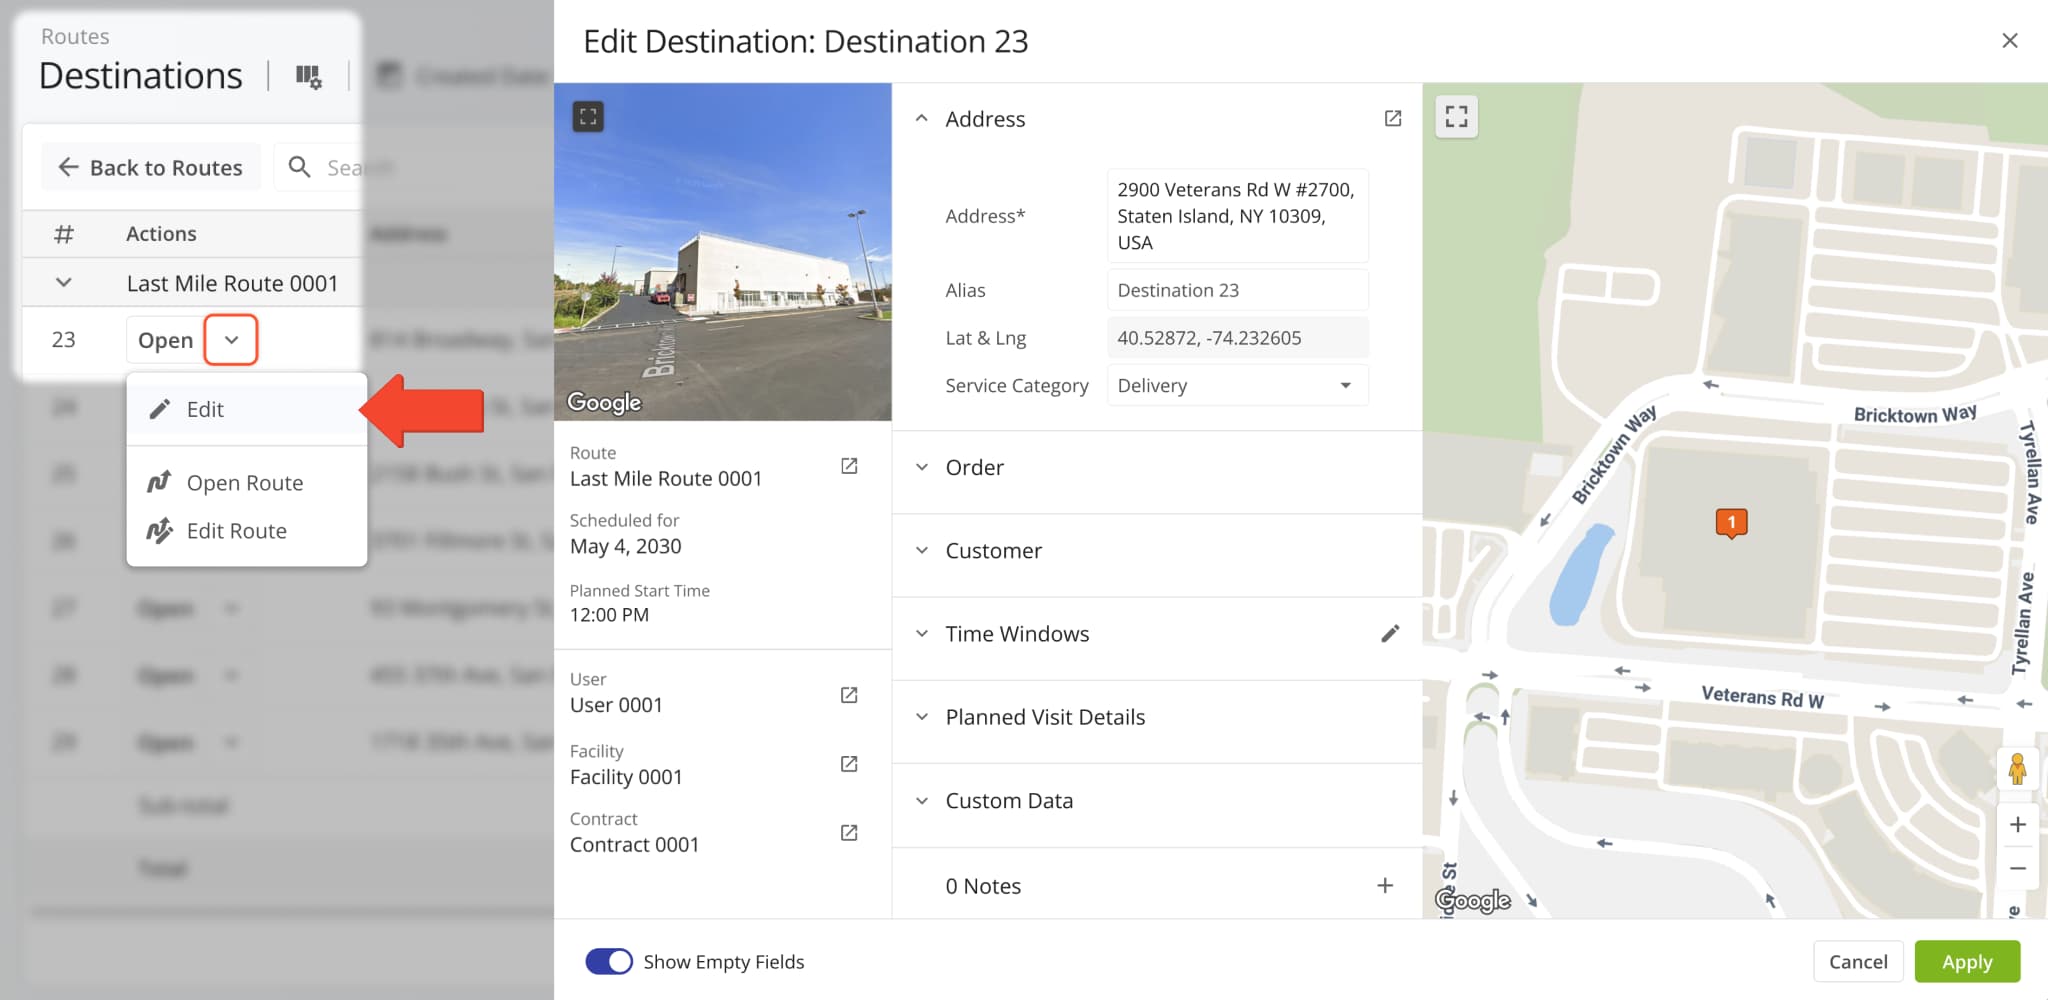Go Back to Routes
This screenshot has width=2048, height=1000.
150,167
